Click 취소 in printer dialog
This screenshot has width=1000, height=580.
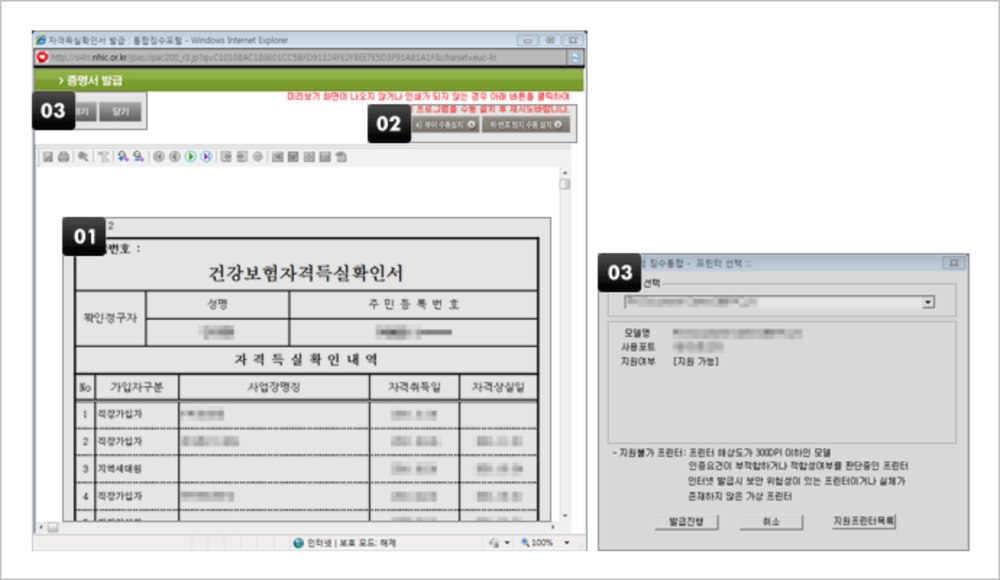[x=771, y=522]
